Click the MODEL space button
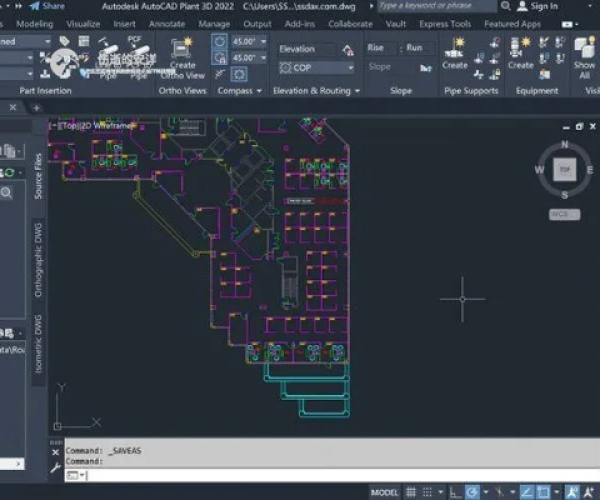This screenshot has height=500, width=600. click(x=384, y=493)
